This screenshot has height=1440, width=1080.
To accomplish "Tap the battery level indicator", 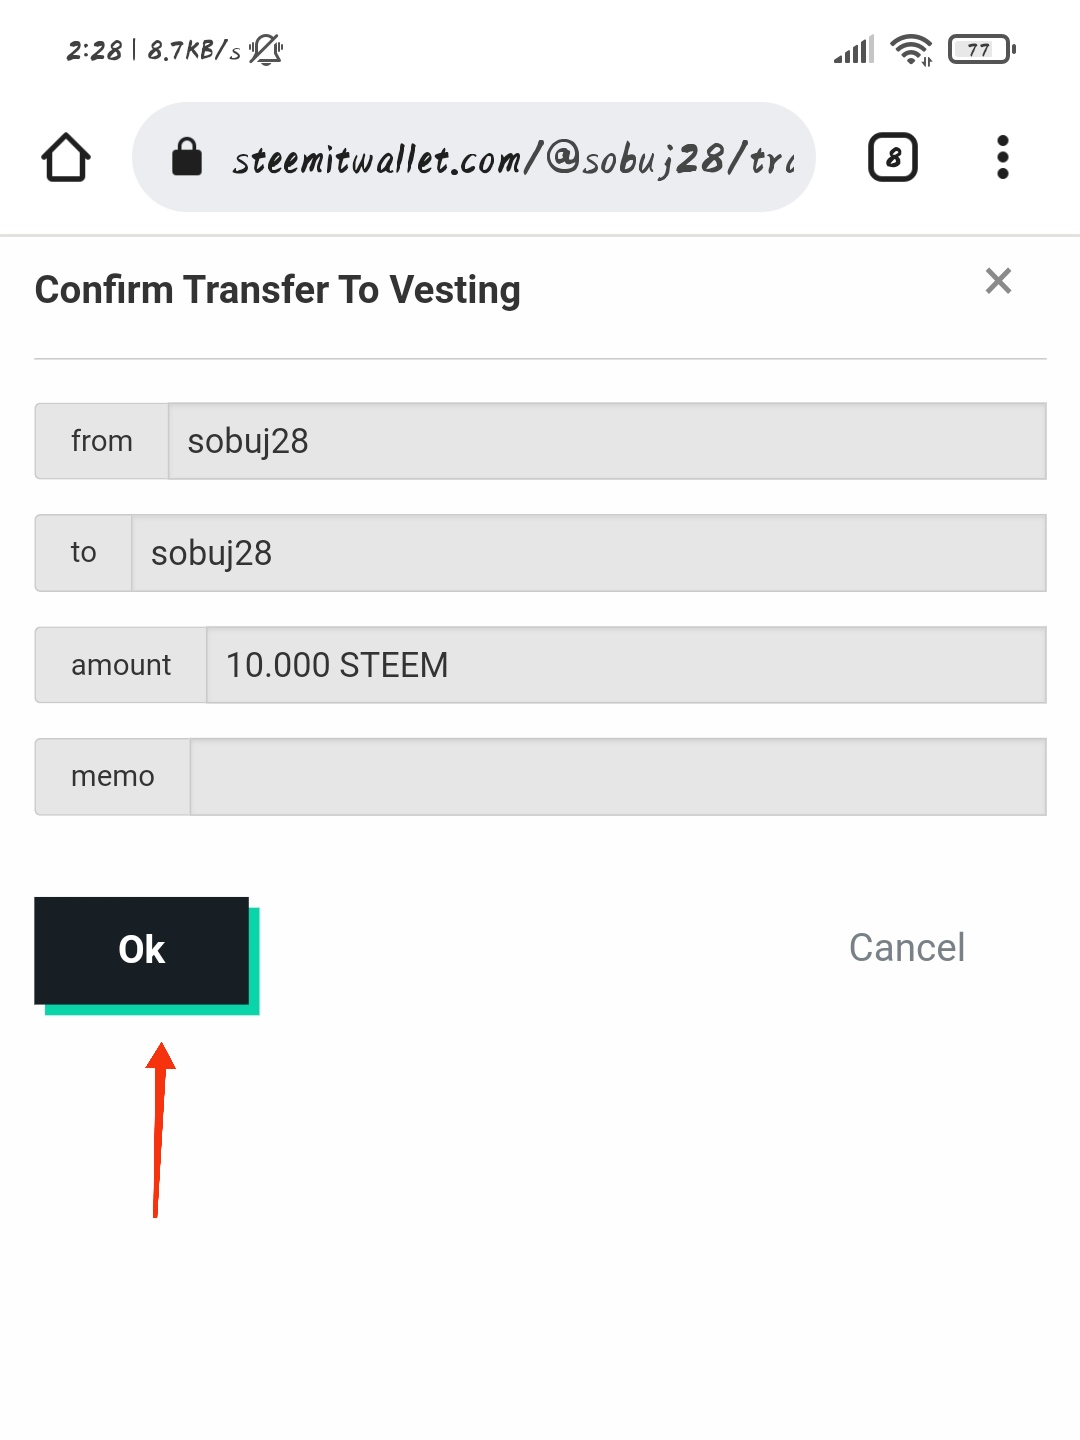I will point(982,49).
